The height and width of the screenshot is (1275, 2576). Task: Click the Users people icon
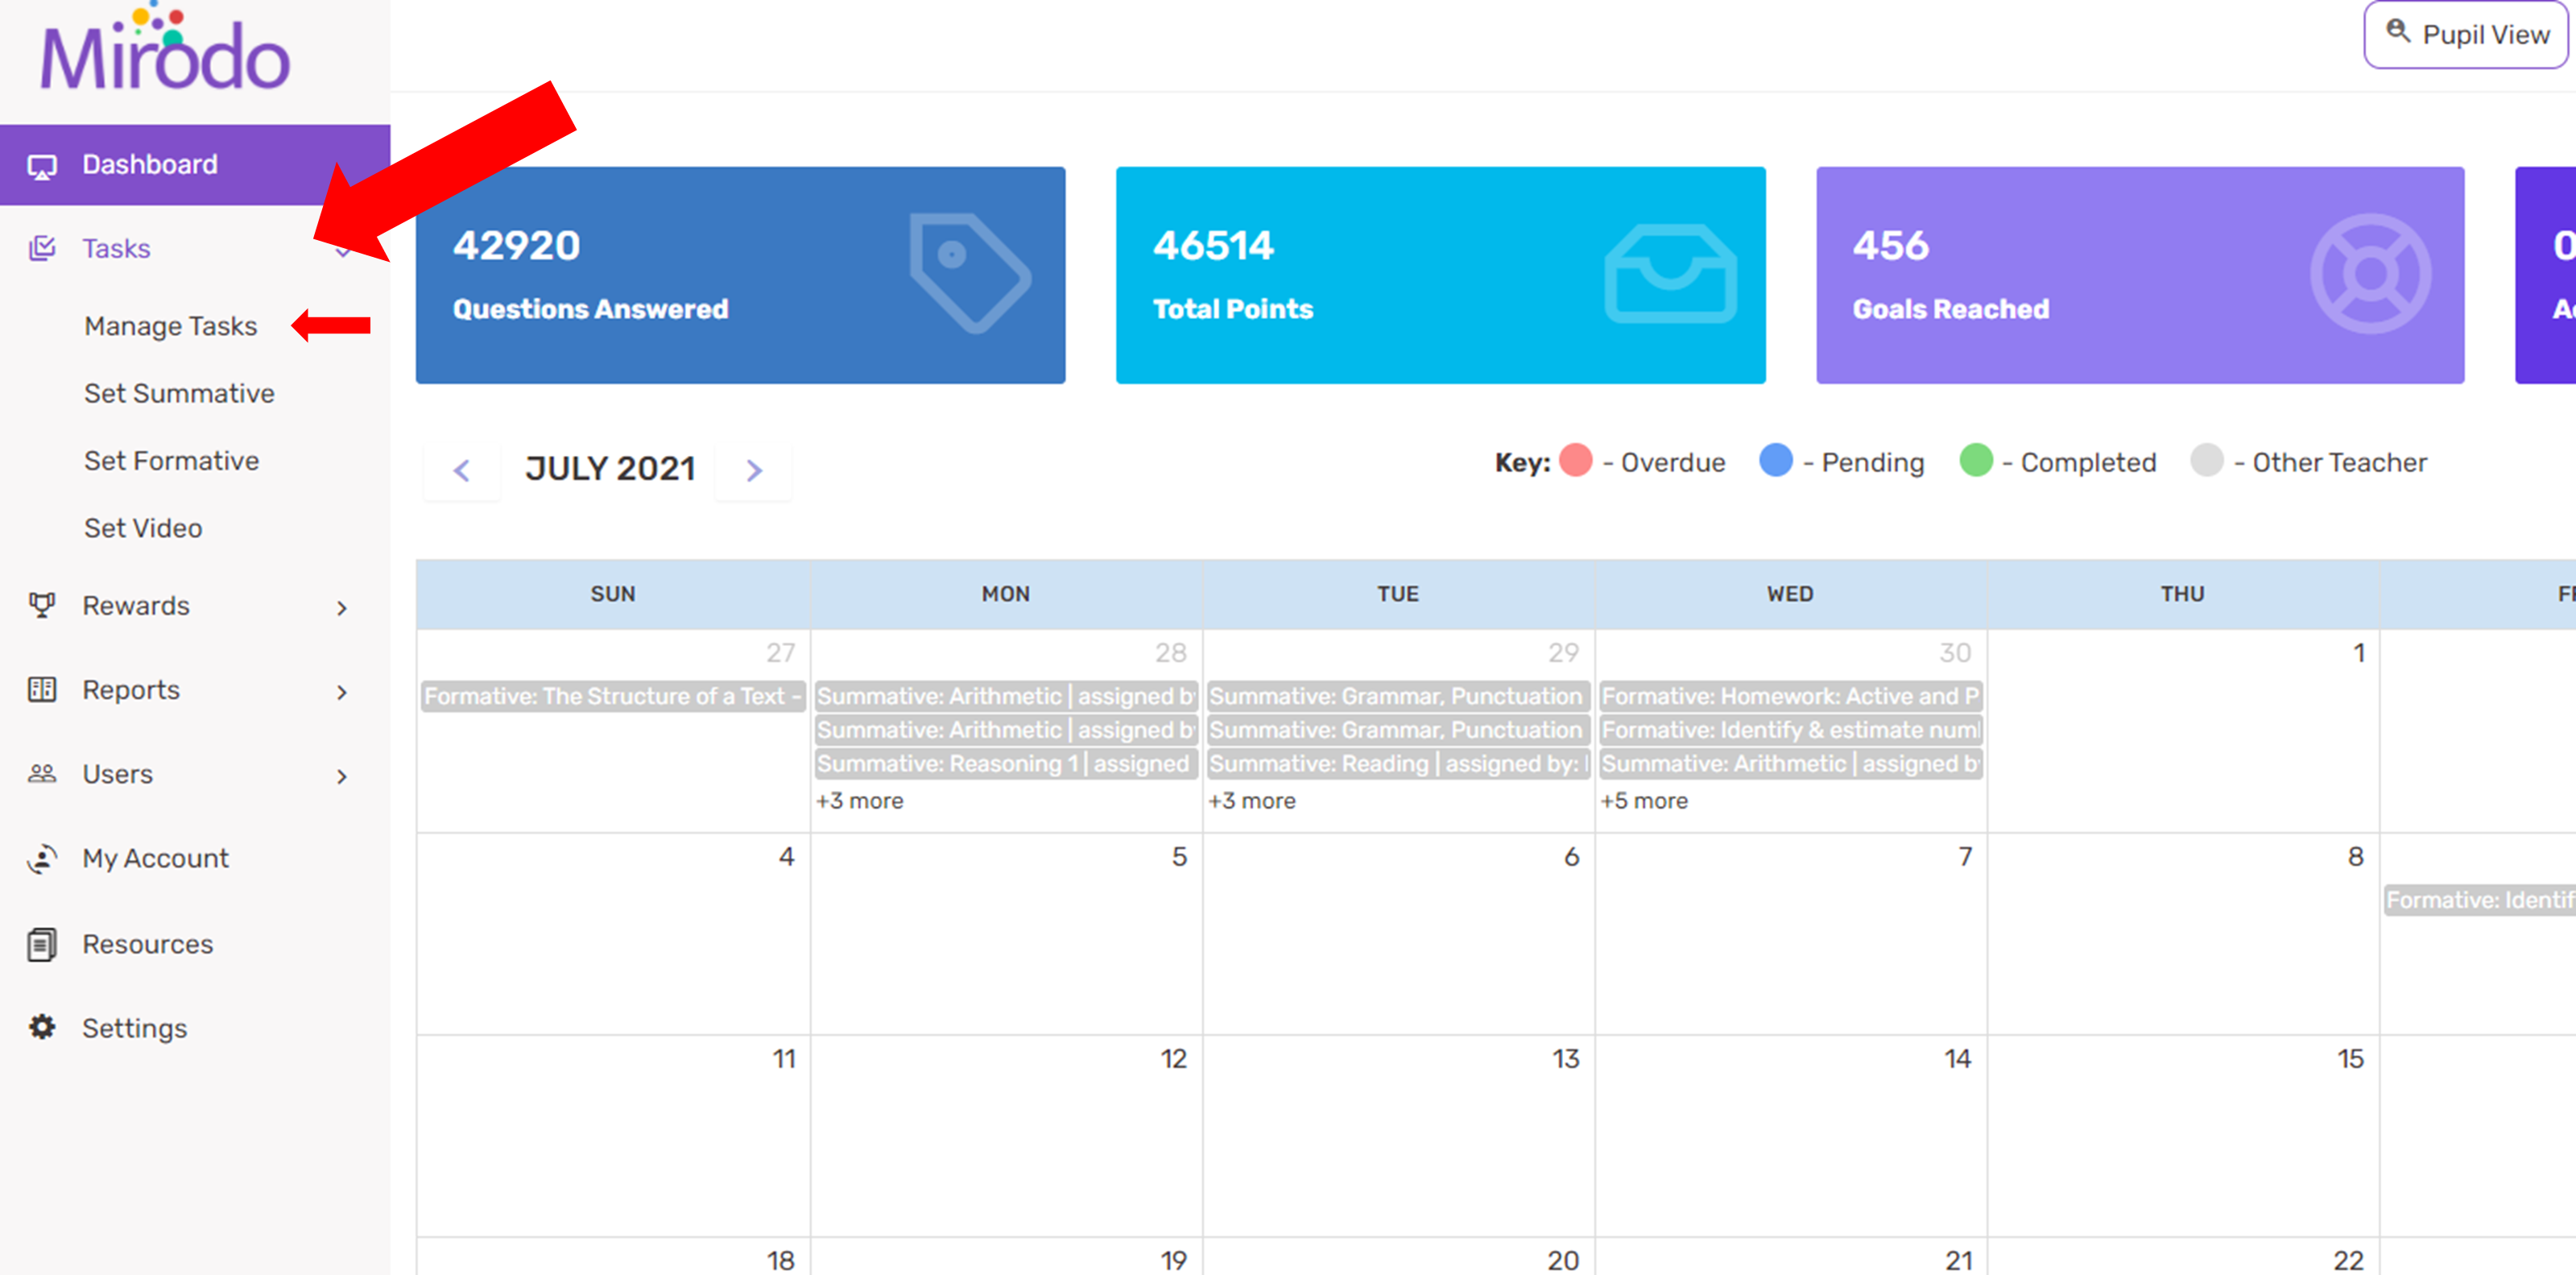[x=42, y=773]
